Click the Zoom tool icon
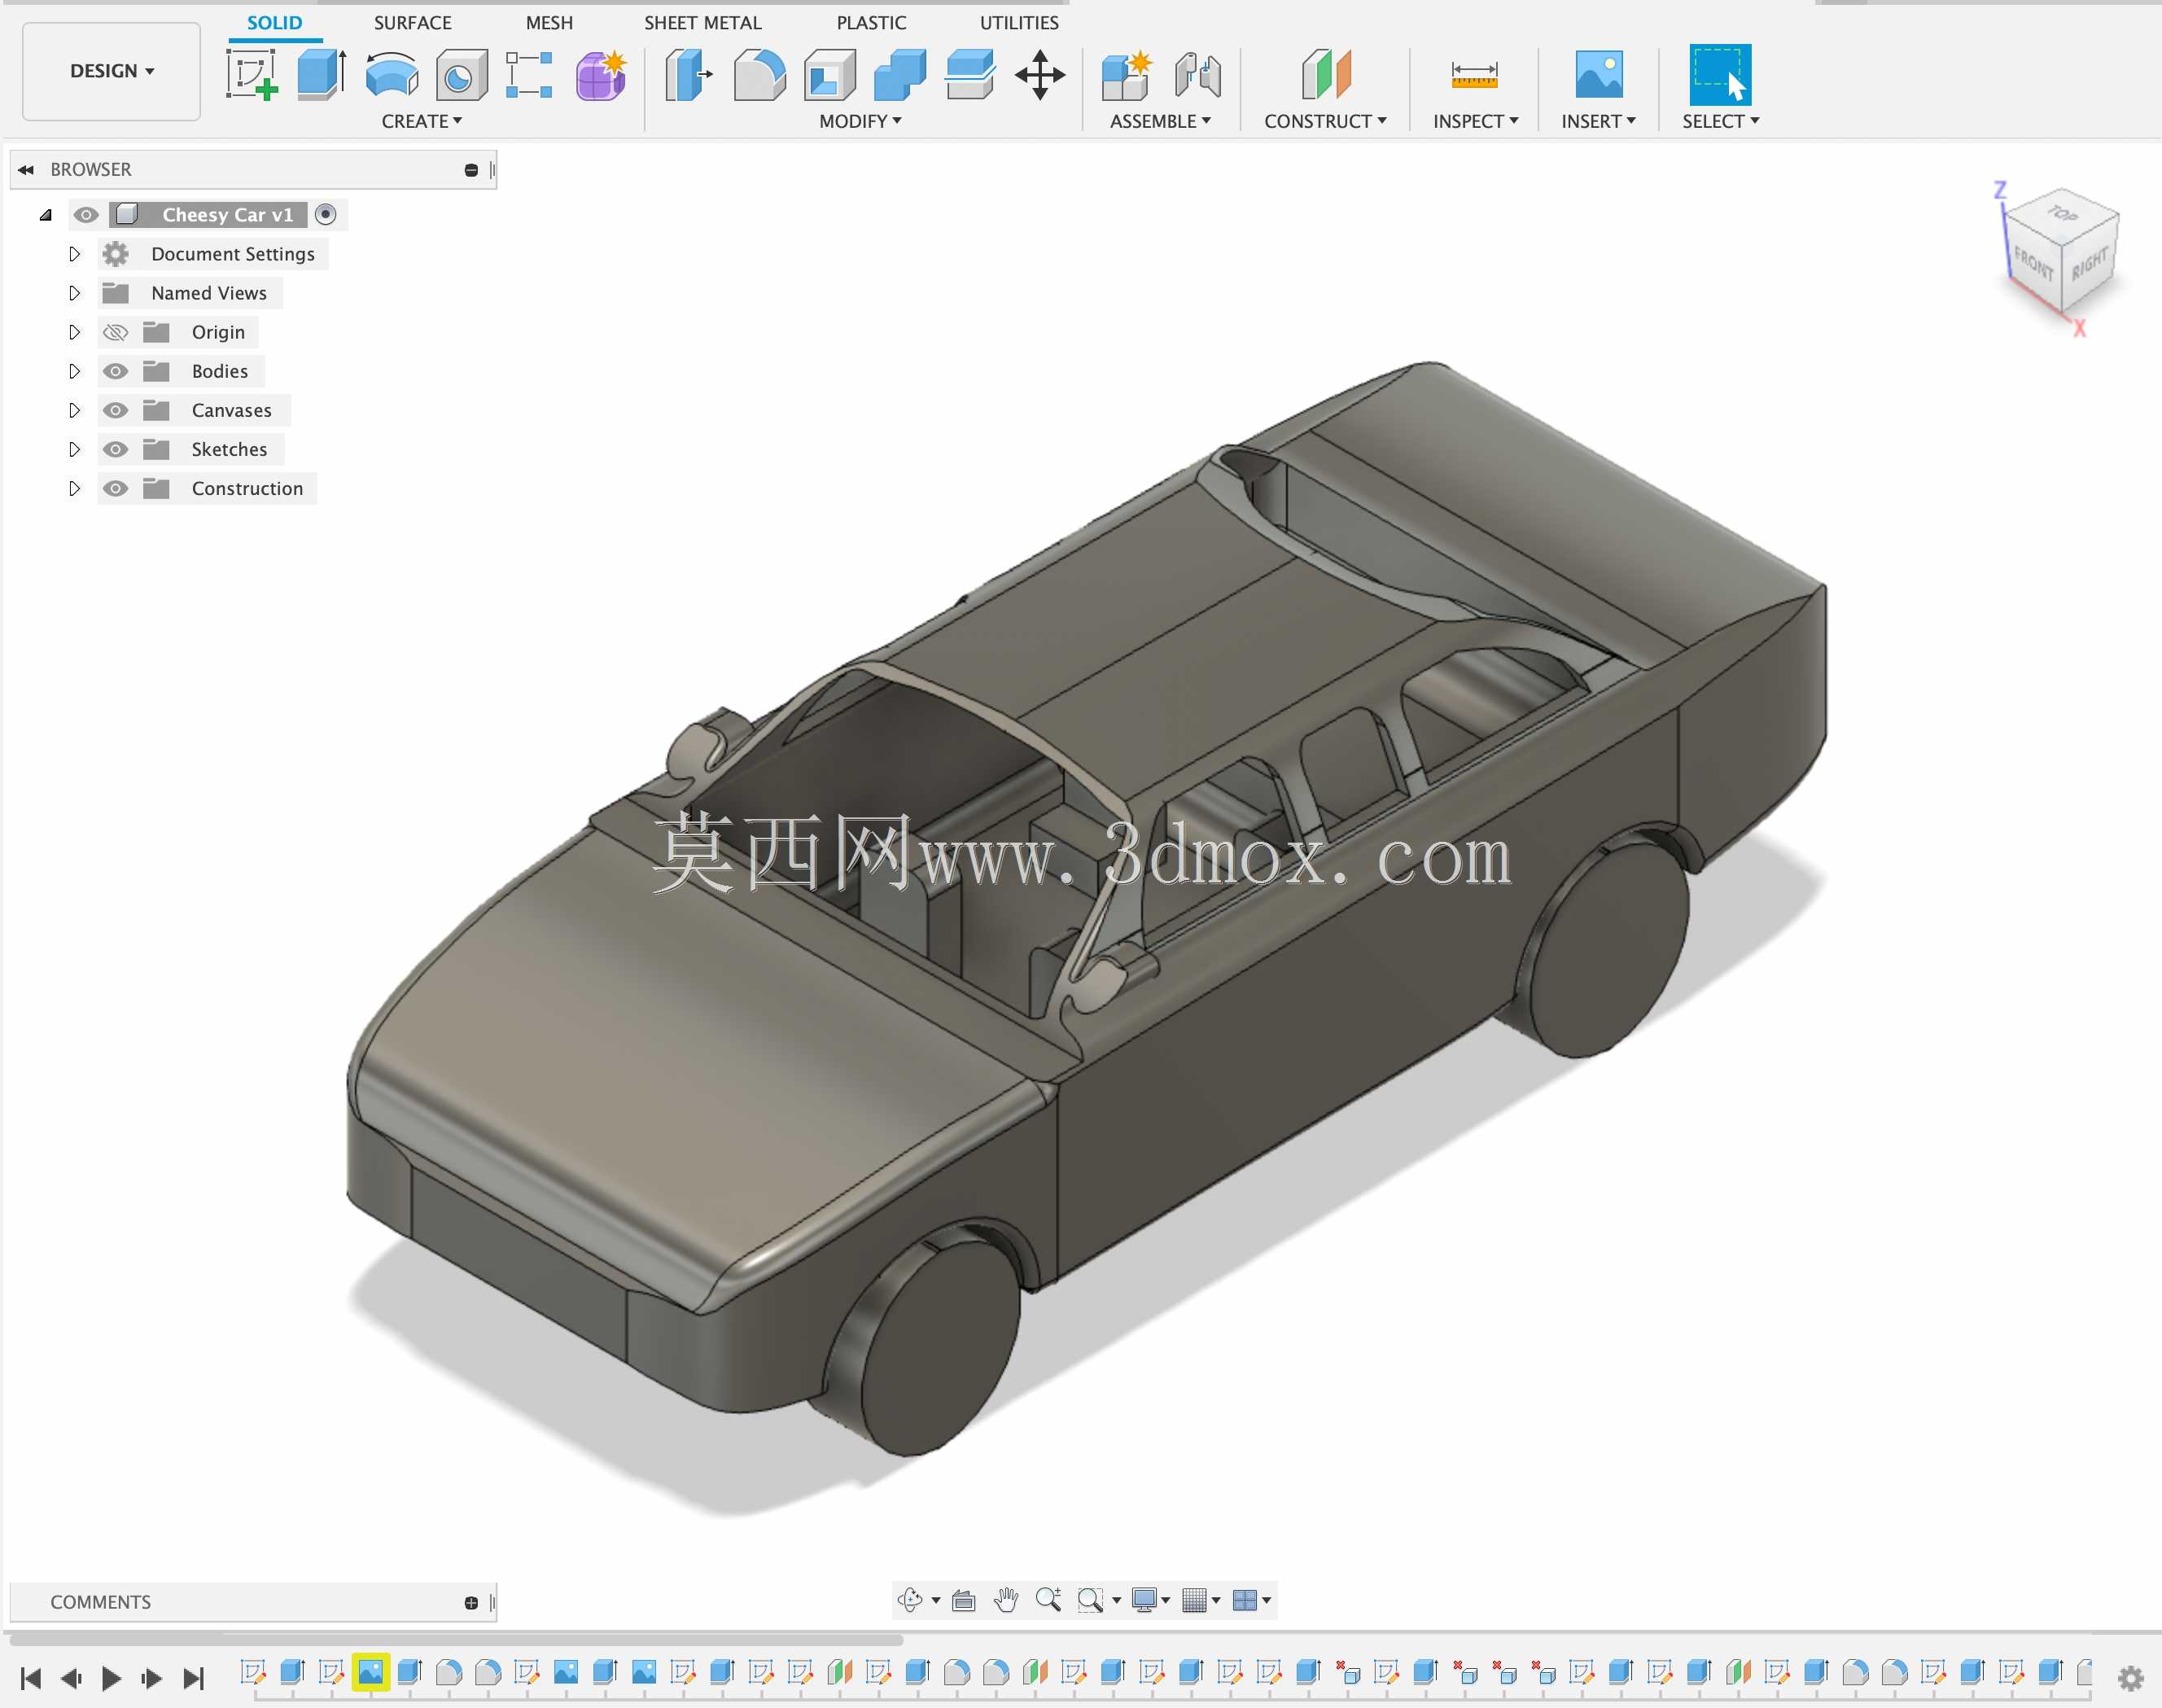This screenshot has width=2162, height=1708. coord(1048,1600)
